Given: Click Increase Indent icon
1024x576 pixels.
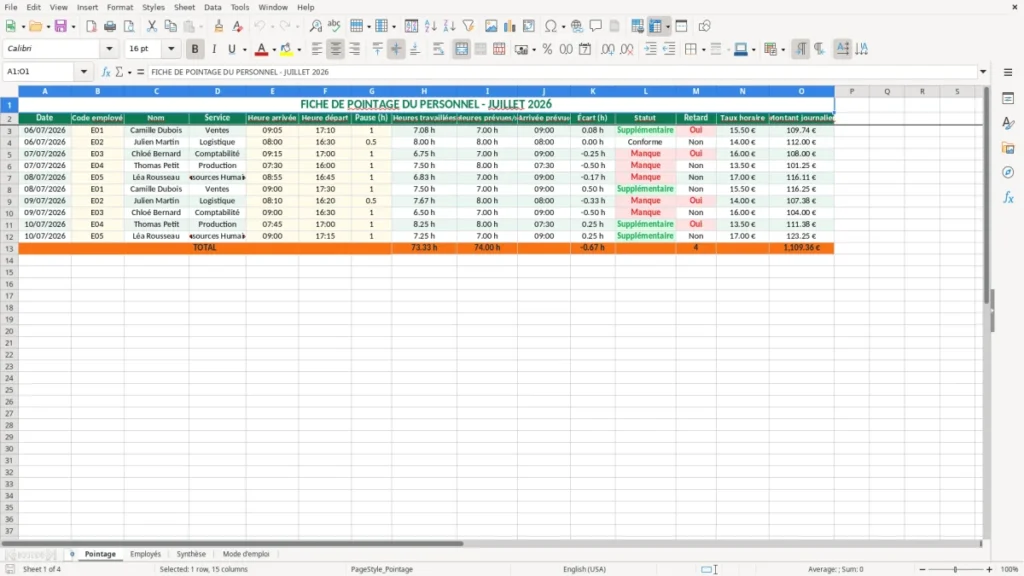Looking at the screenshot, I should 650,49.
